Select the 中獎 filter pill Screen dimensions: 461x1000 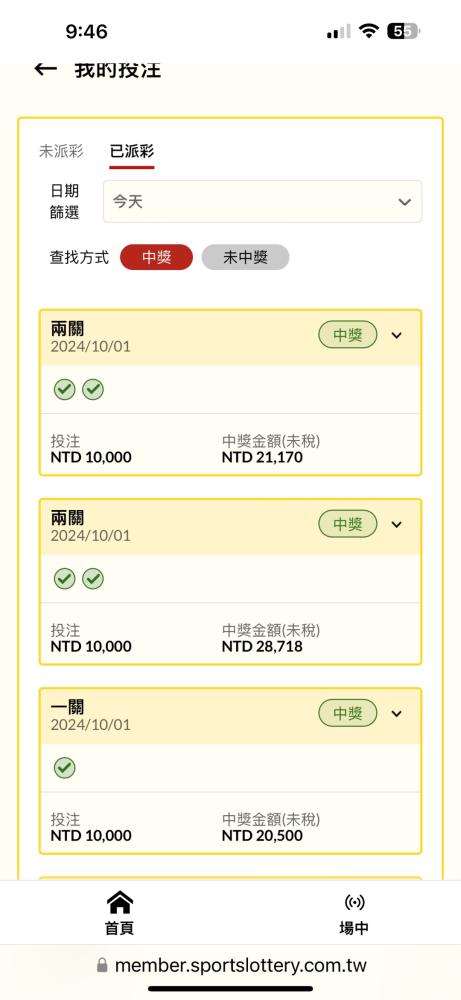[156, 257]
